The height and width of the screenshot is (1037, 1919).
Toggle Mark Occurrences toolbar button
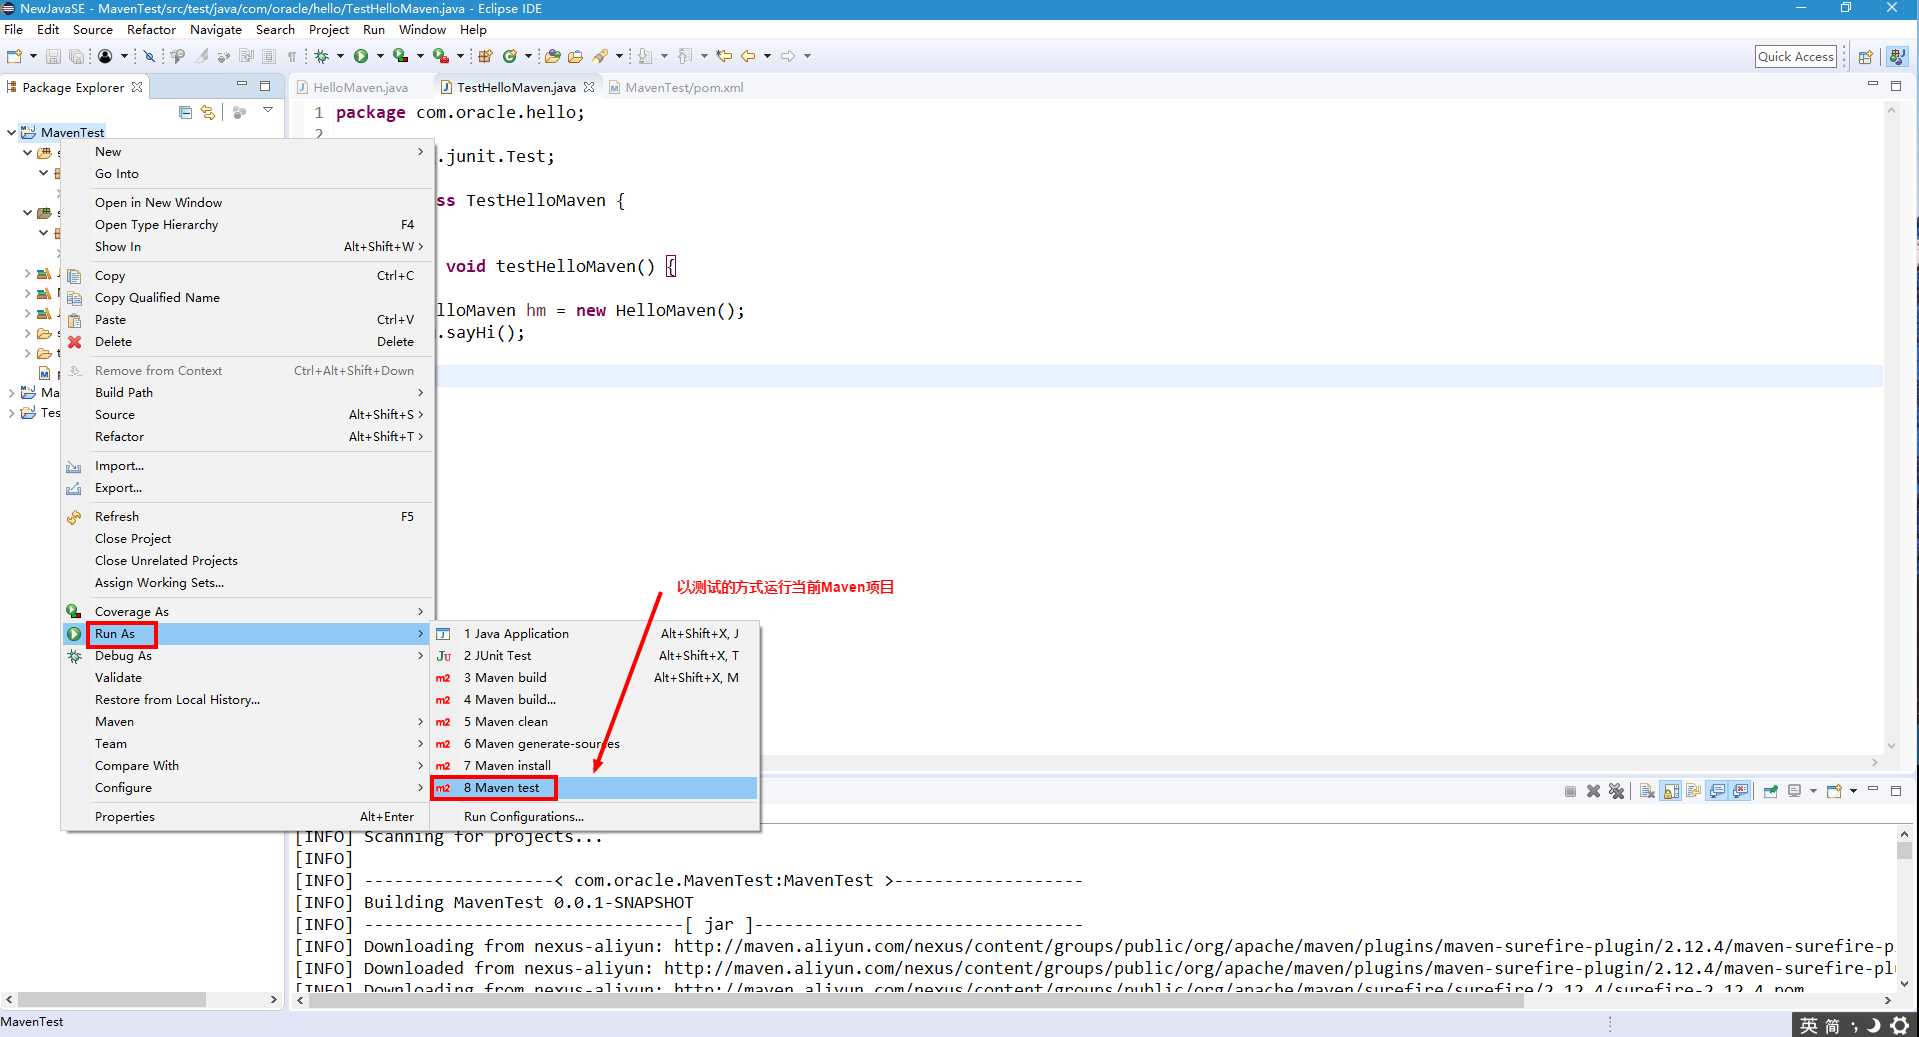point(201,56)
